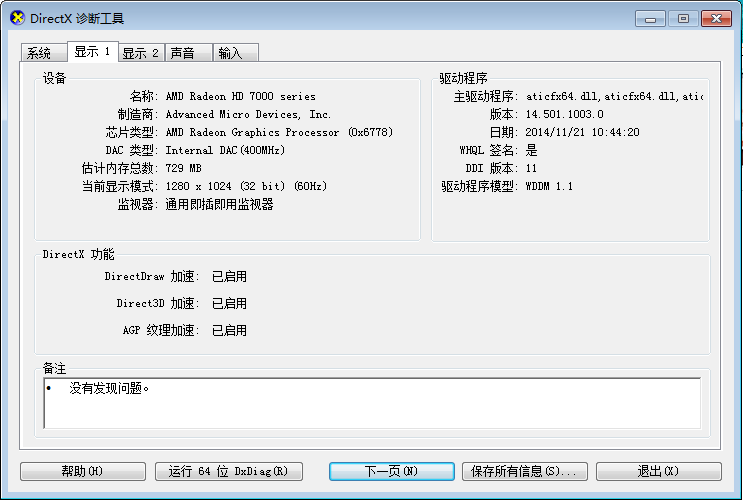Click device name AMD Radeon HD 7000 series
The width and height of the screenshot is (743, 500).
241,96
